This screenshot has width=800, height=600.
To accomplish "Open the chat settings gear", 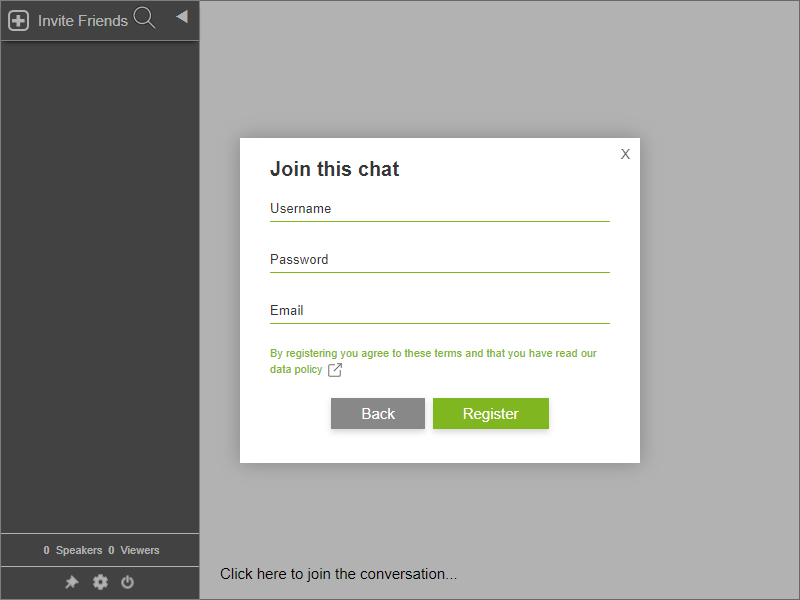I will [100, 582].
